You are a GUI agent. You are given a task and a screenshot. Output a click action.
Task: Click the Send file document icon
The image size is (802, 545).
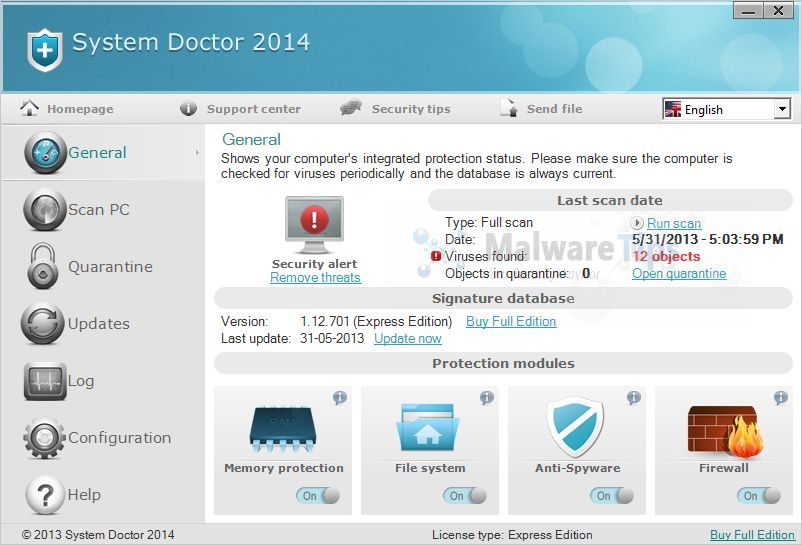pos(509,108)
